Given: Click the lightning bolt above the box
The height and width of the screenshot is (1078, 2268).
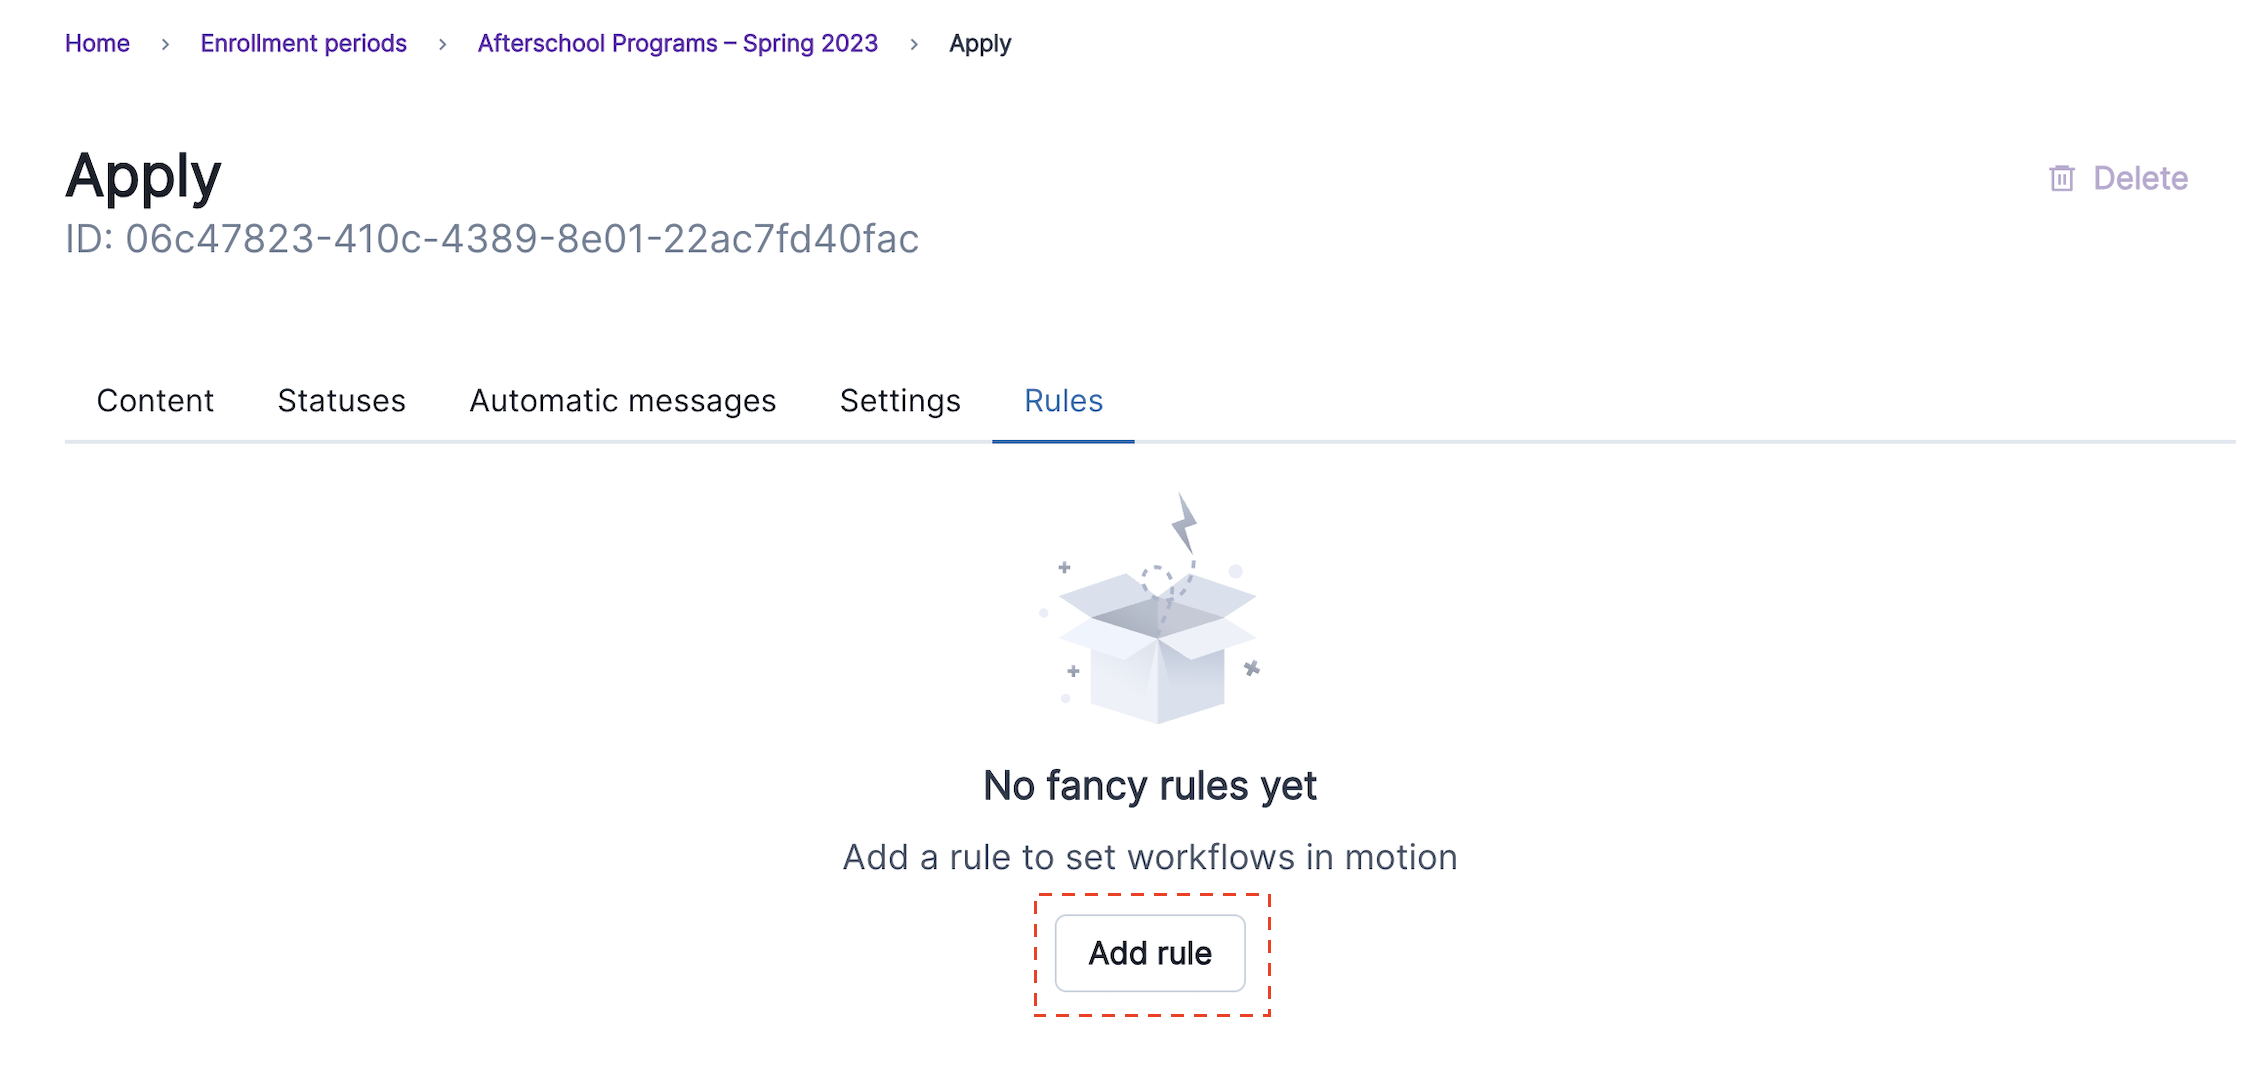Looking at the screenshot, I should (x=1185, y=522).
